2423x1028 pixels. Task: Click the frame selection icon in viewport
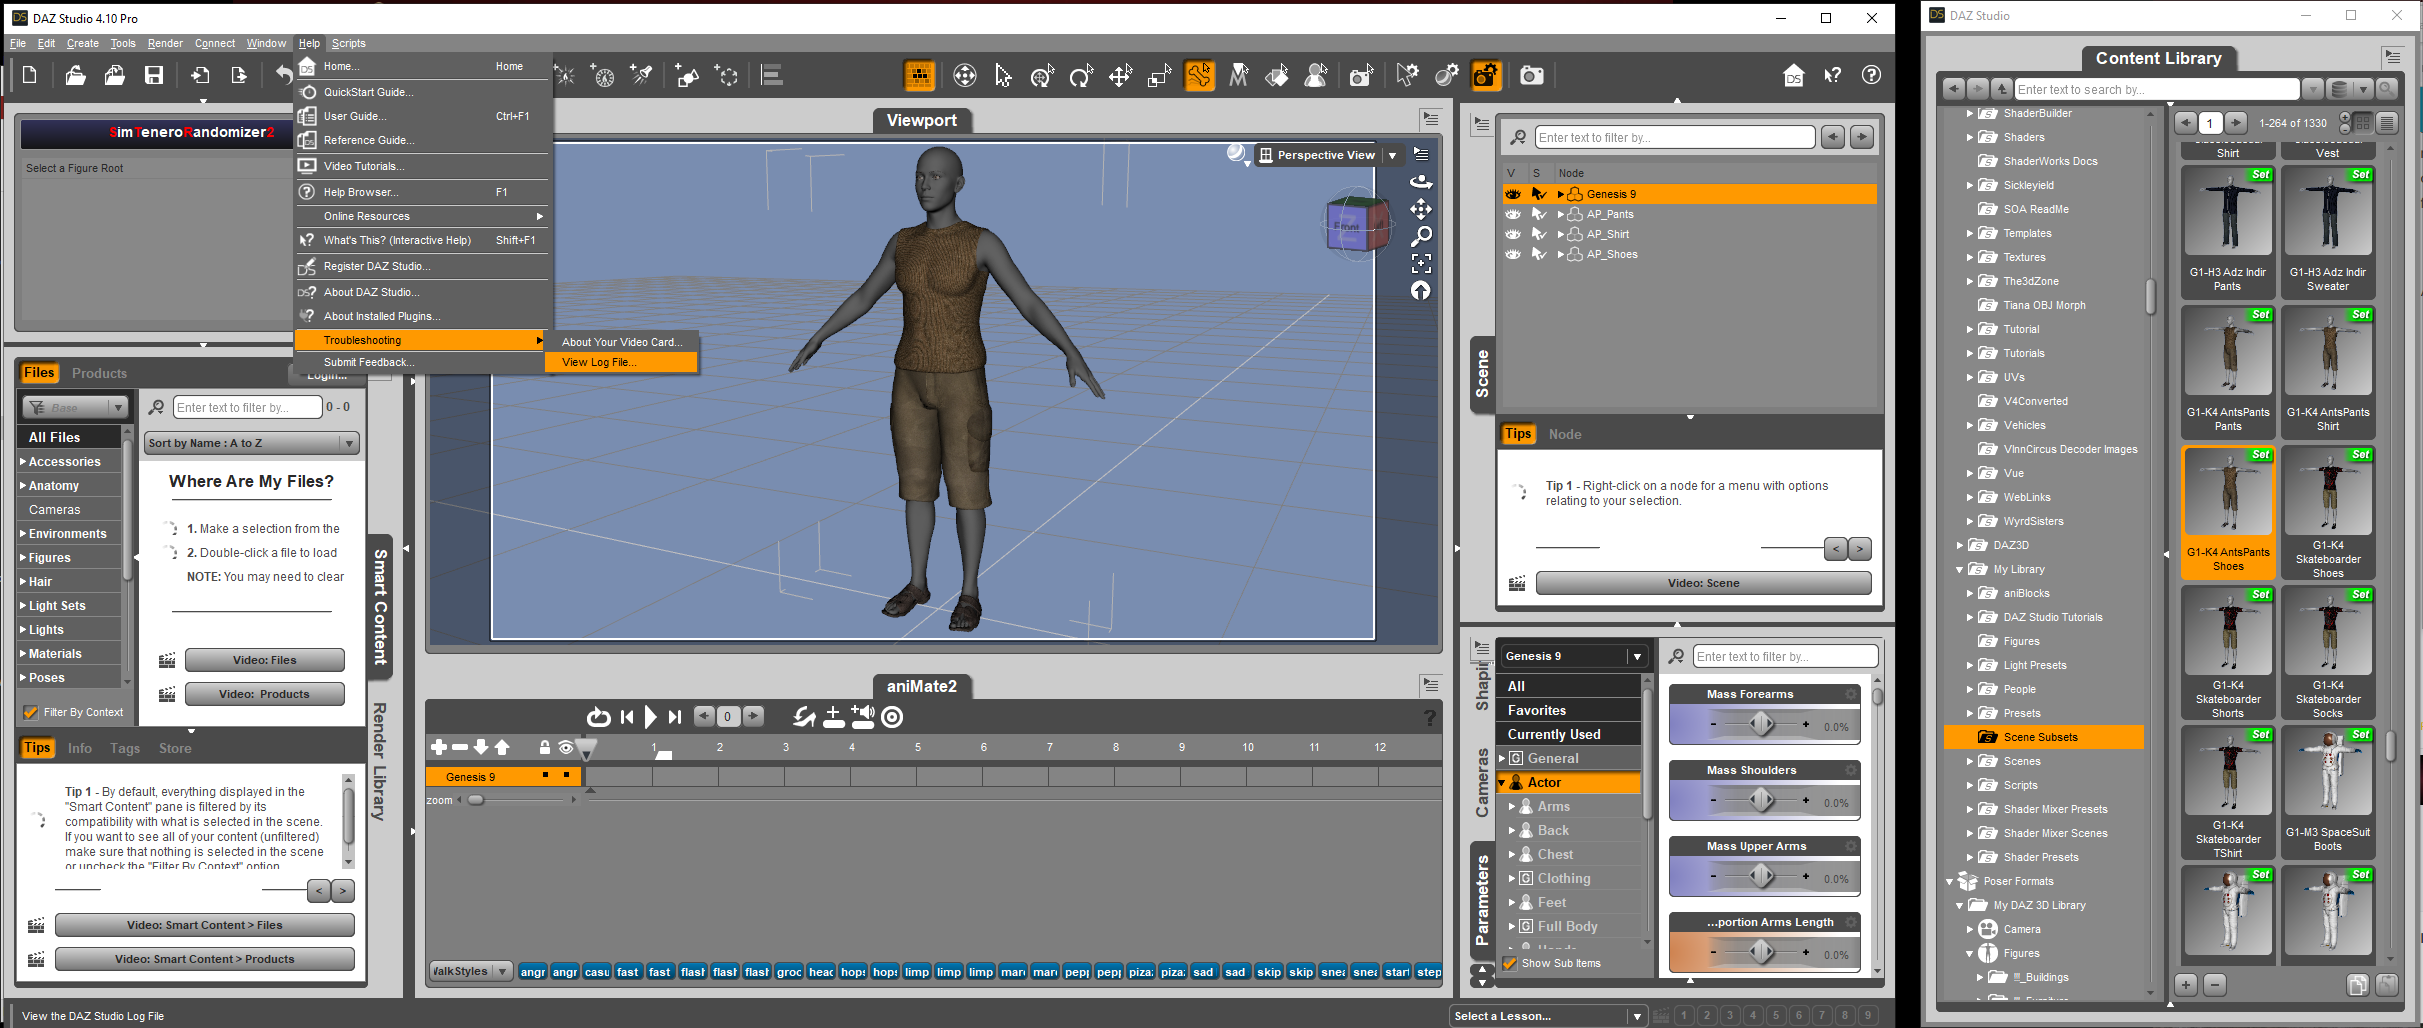click(1420, 263)
